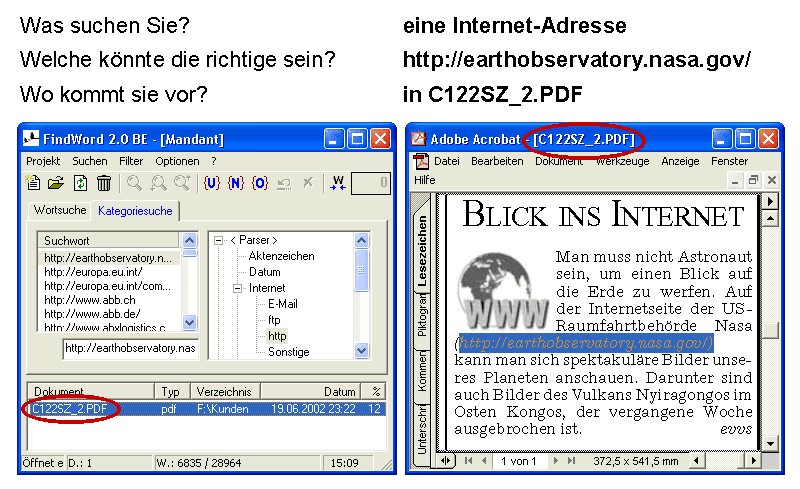Viewport: 800px width, 489px height.
Task: Click the category tree scroll down arrow
Action: (362, 351)
